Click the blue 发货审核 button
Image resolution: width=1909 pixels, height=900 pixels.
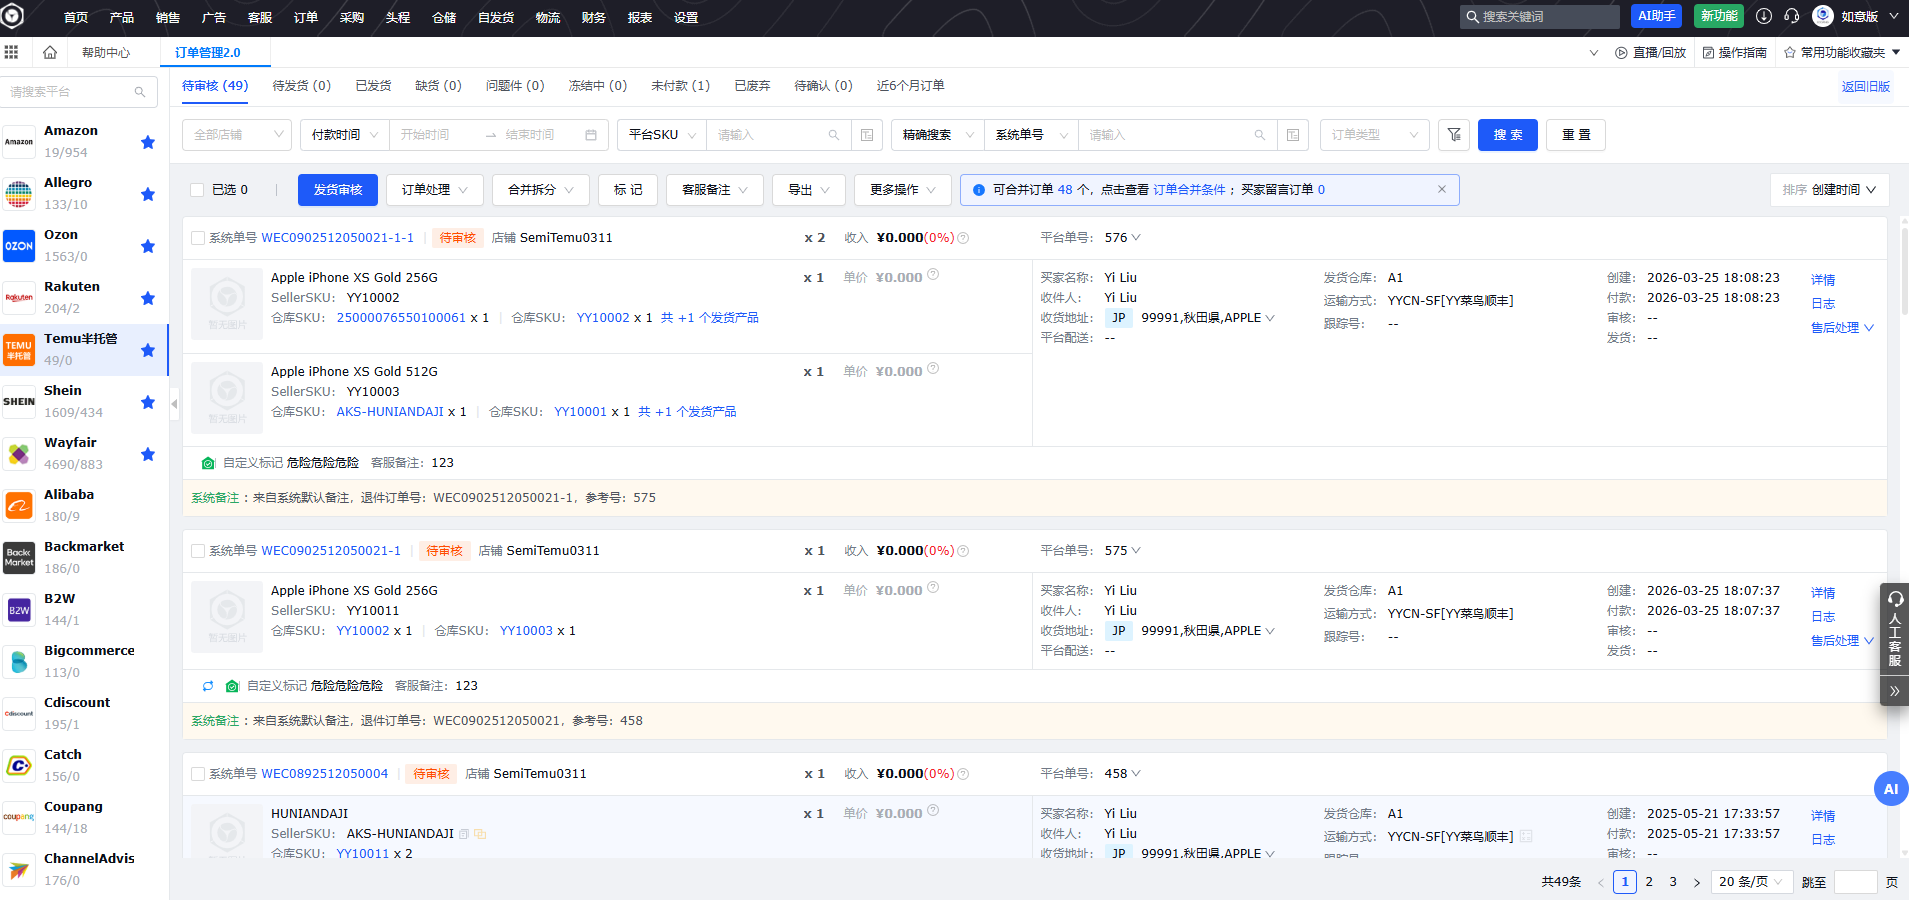point(338,190)
